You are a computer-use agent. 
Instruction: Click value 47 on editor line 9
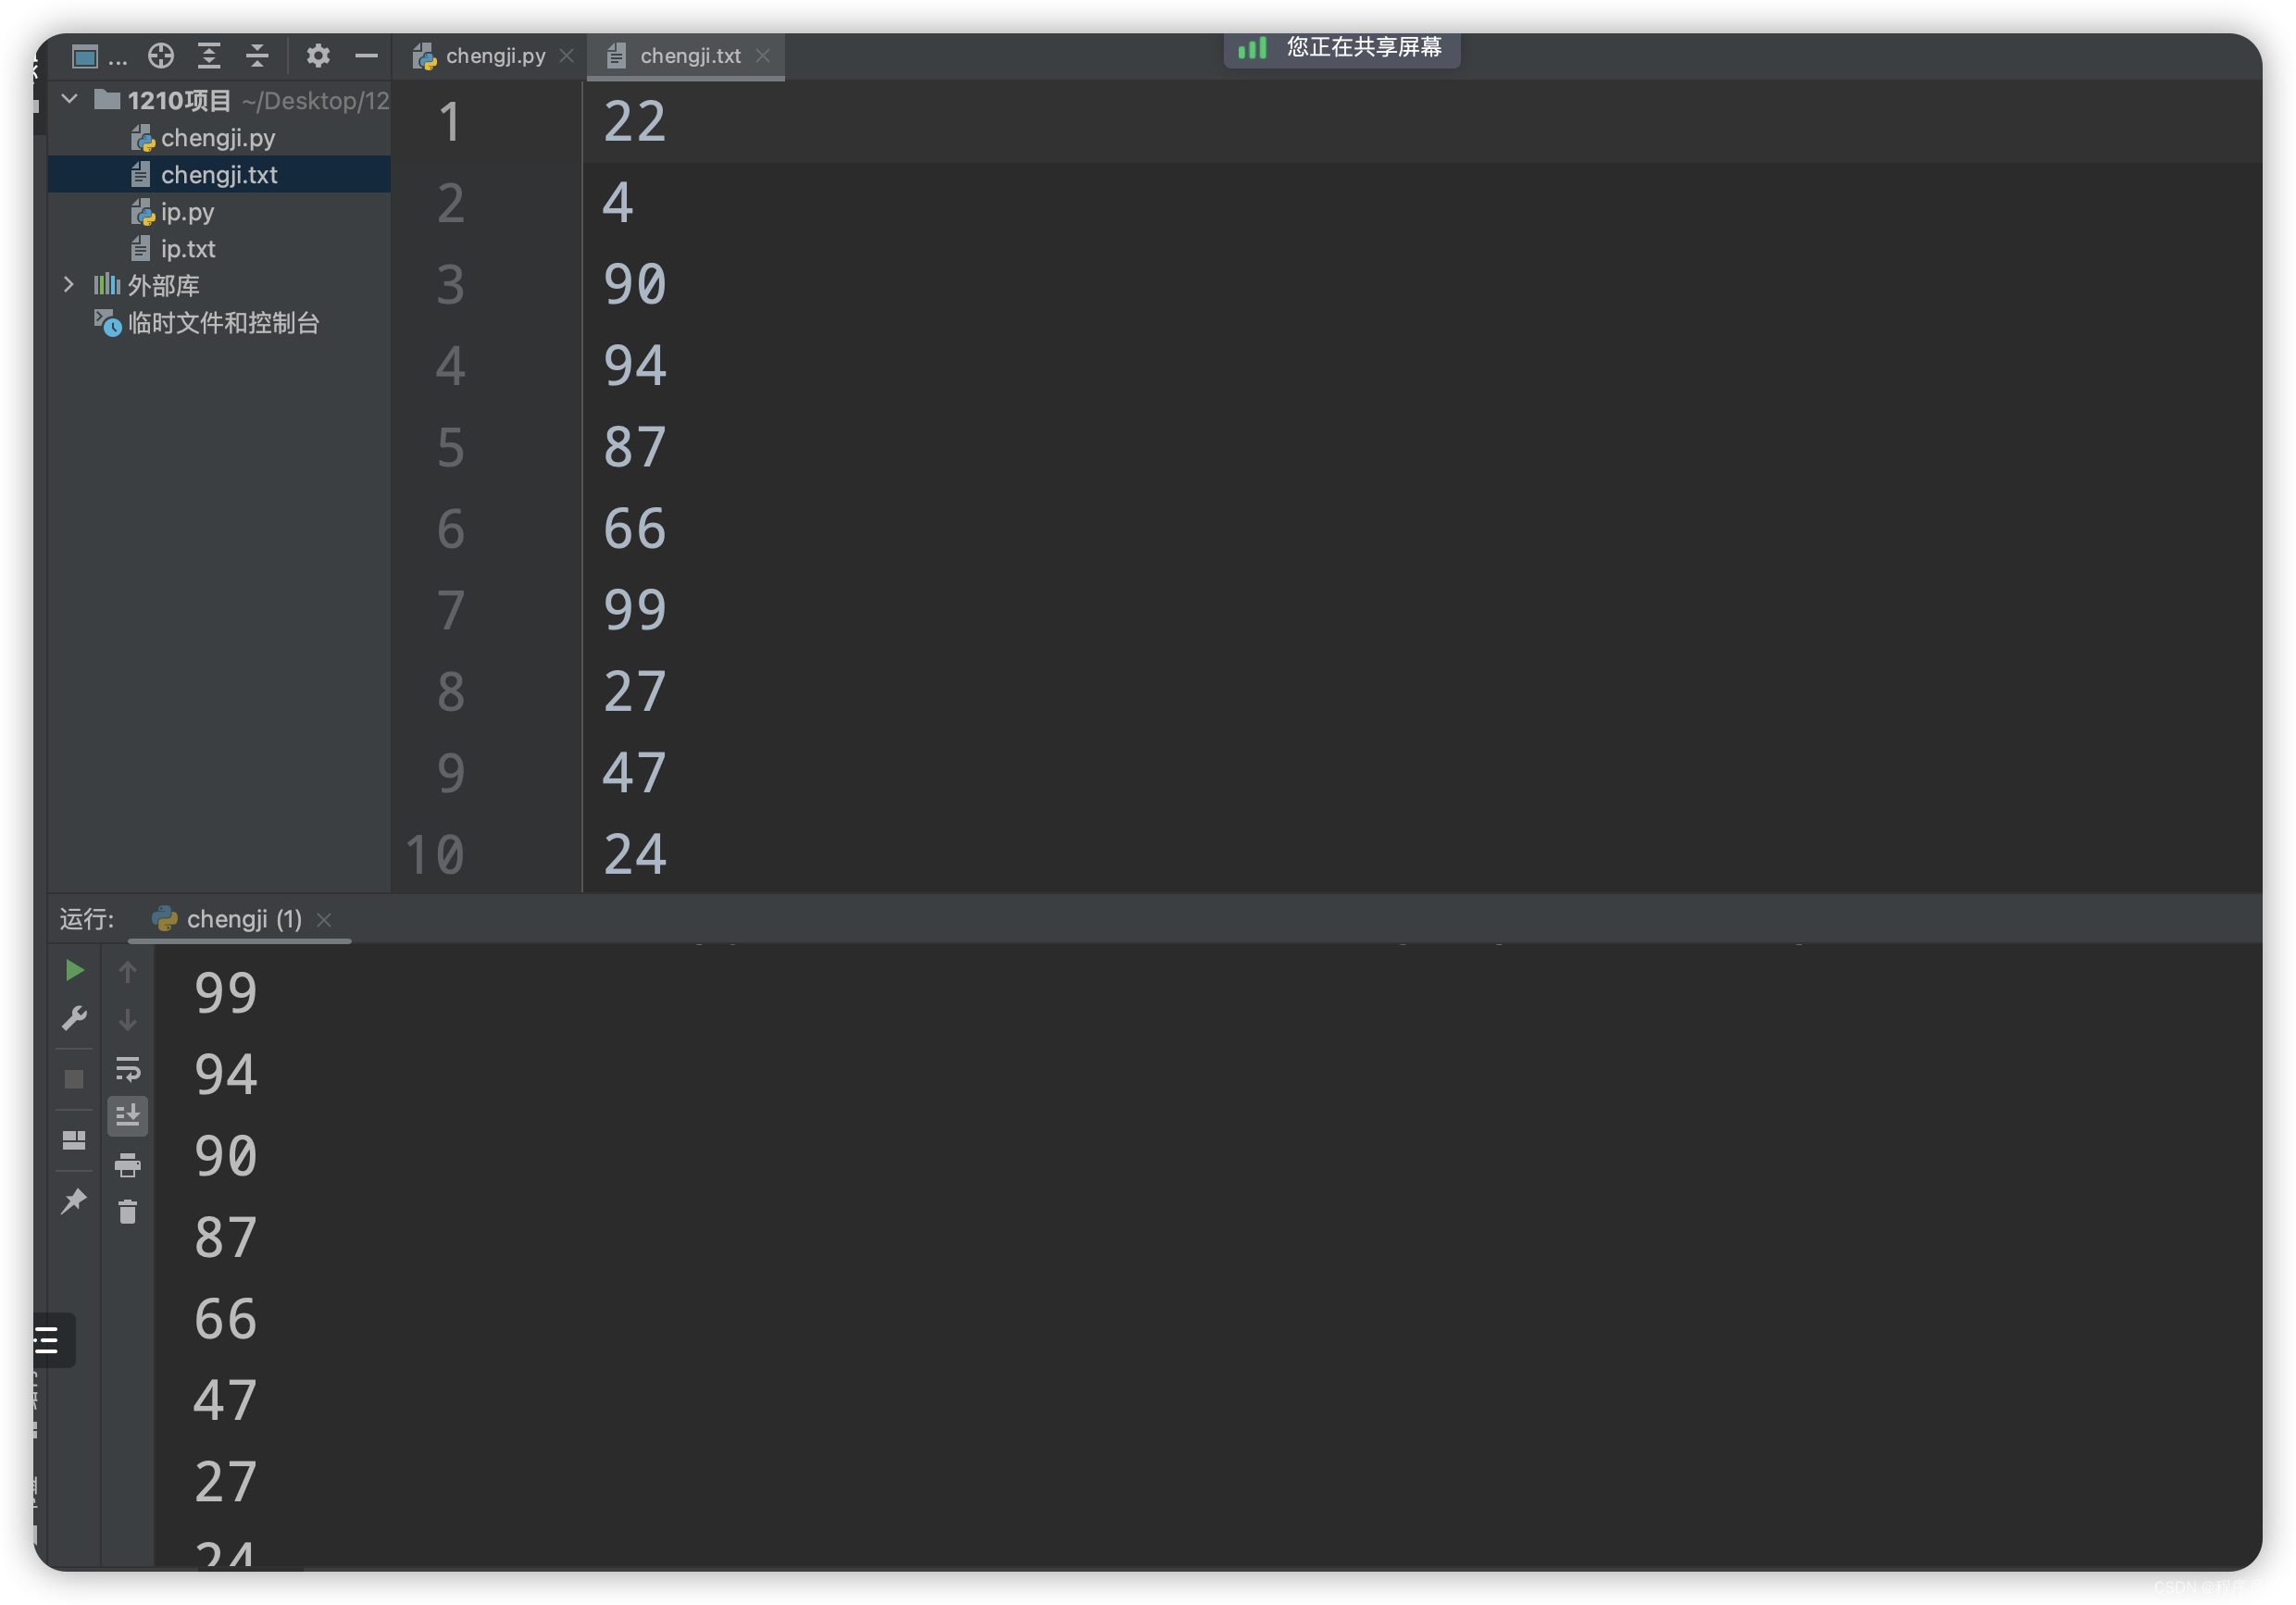(634, 773)
